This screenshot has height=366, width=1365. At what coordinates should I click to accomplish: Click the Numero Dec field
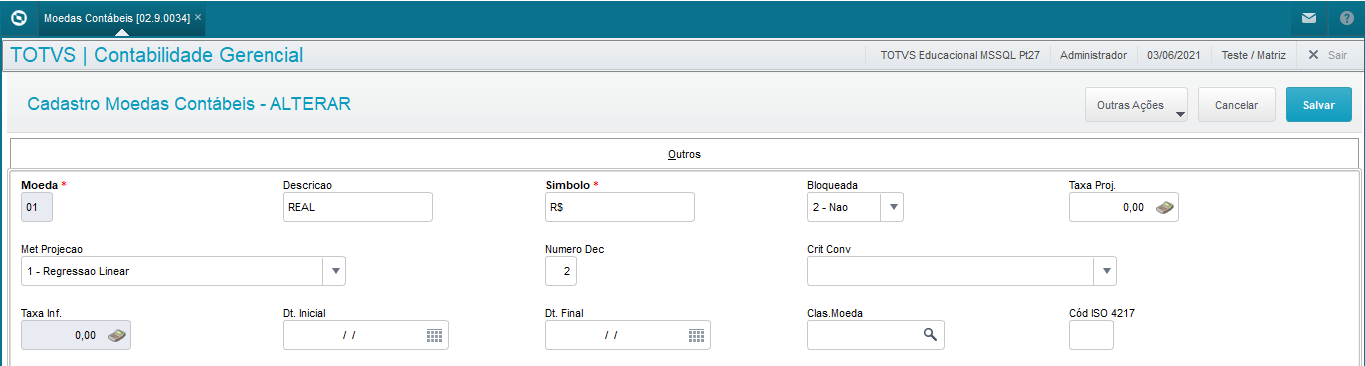[561, 271]
